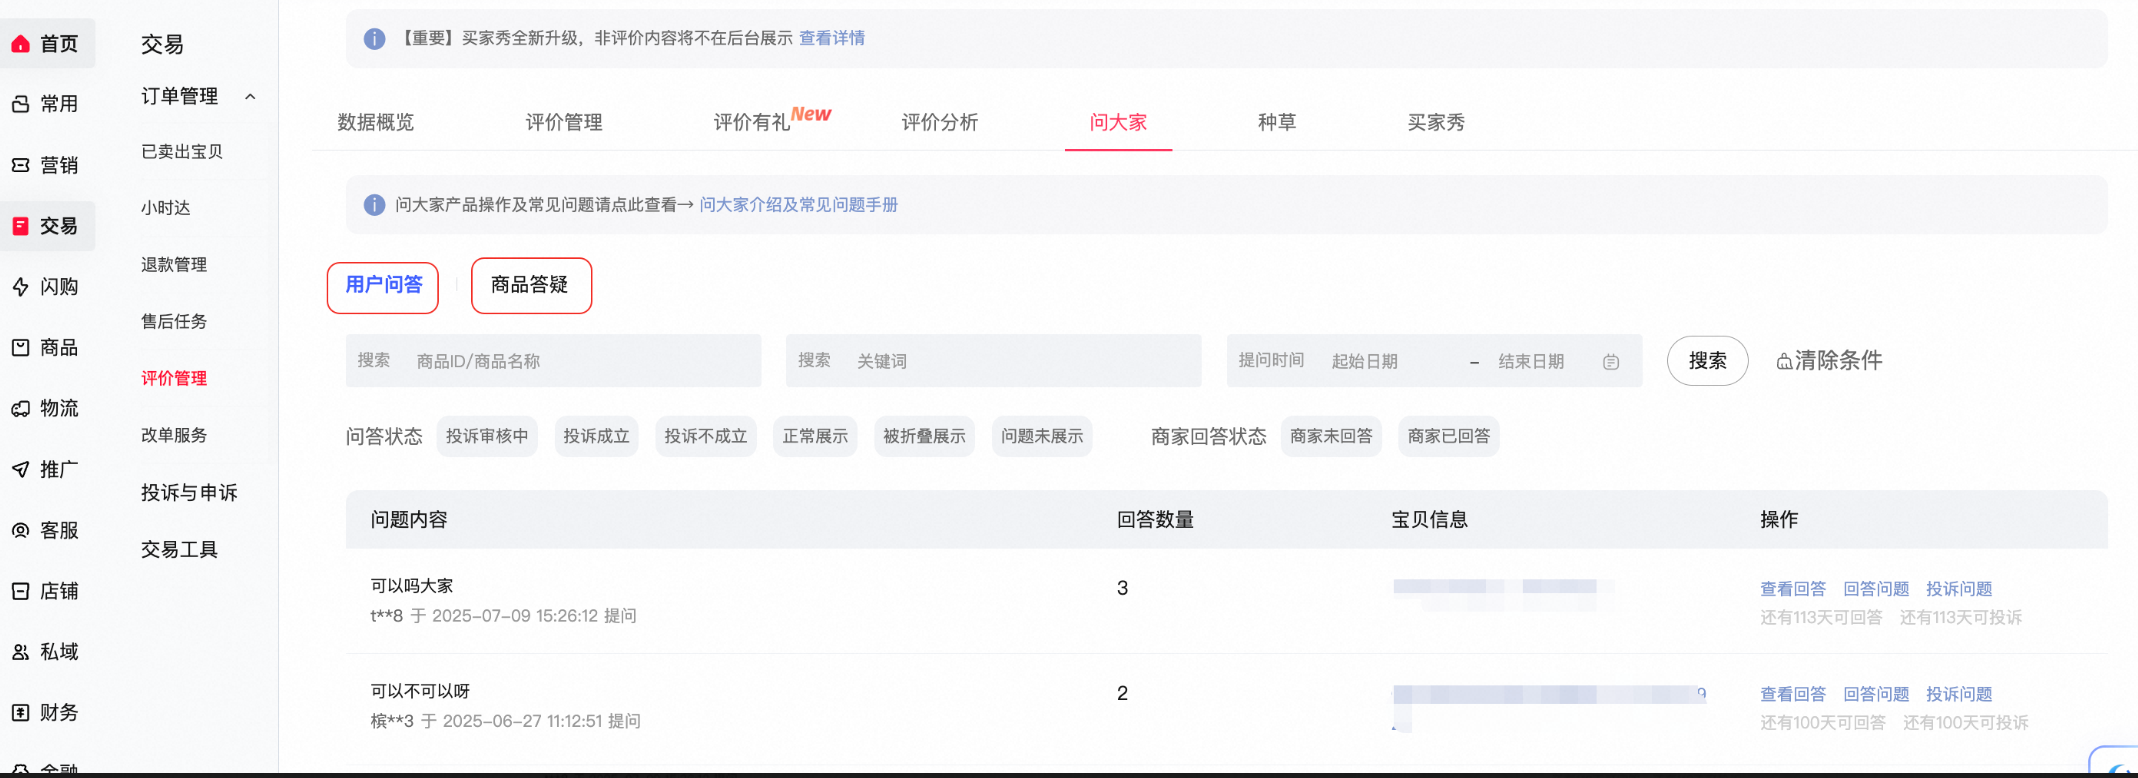Image resolution: width=2138 pixels, height=778 pixels.
Task: Click the 交易 trade icon in sidebar
Action: [20, 226]
